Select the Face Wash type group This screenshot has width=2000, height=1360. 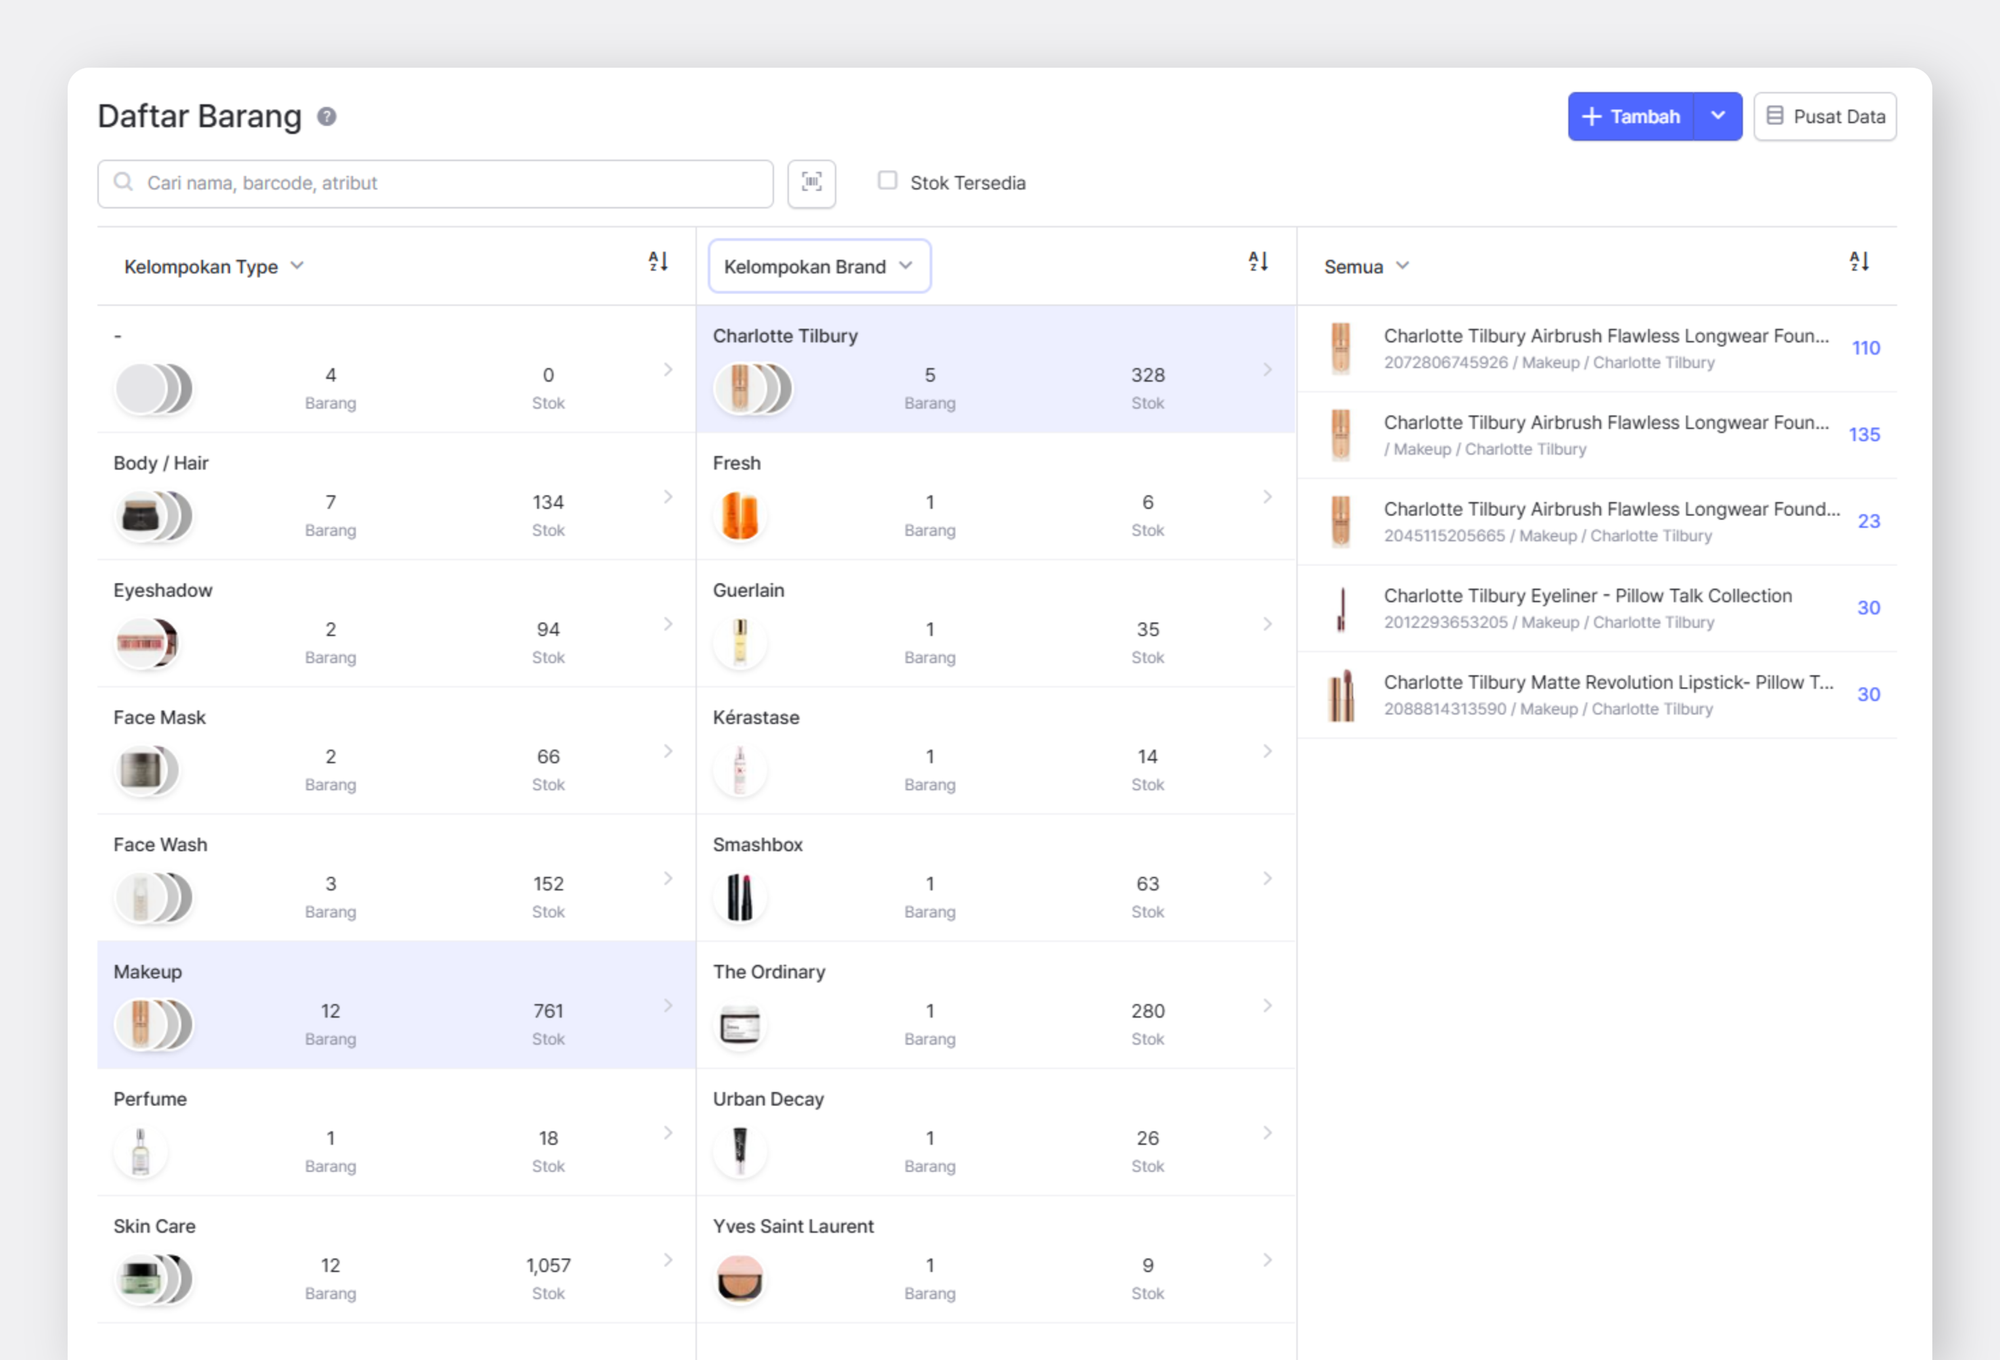click(x=396, y=878)
